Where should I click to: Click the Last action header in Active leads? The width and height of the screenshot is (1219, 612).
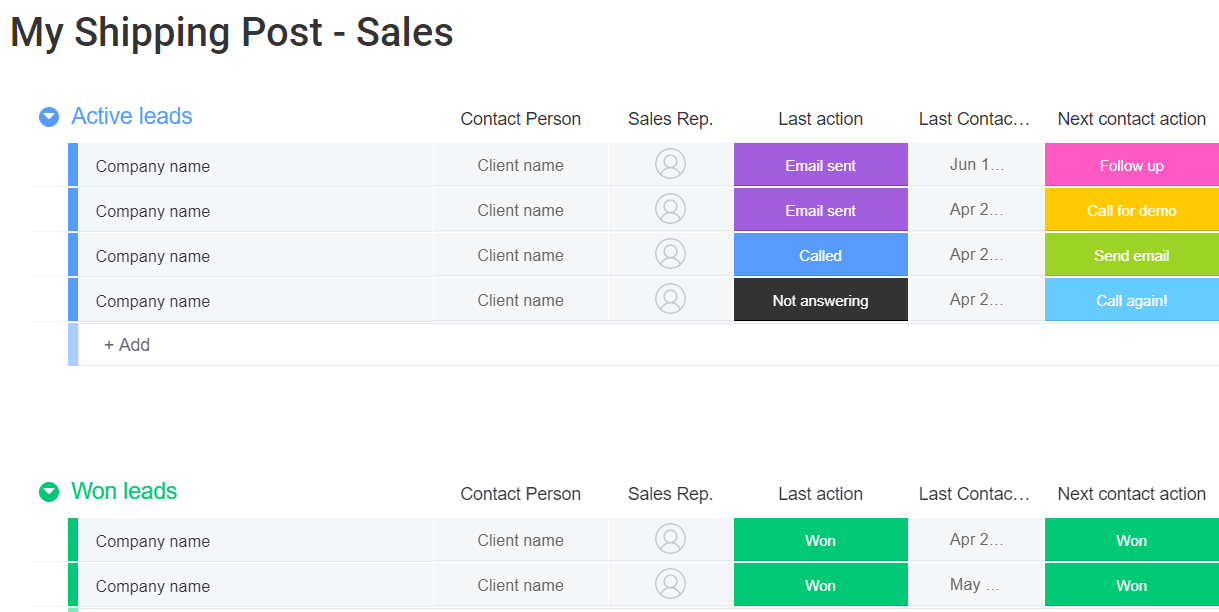coord(821,119)
